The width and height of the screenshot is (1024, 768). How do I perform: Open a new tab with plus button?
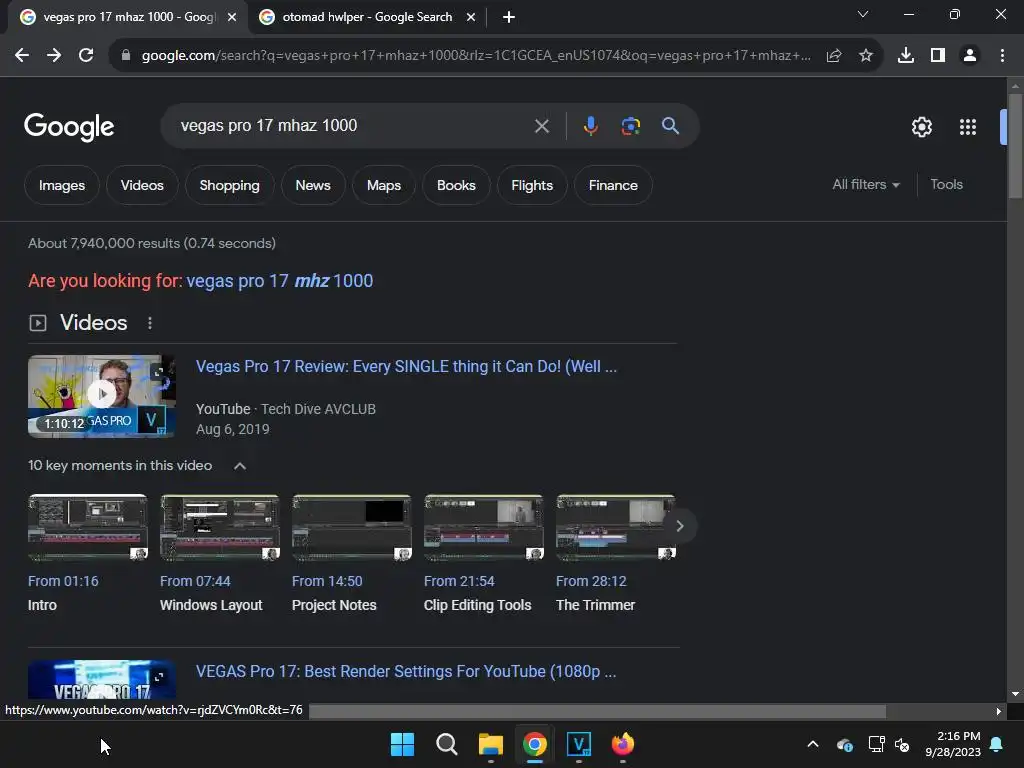[x=509, y=17]
